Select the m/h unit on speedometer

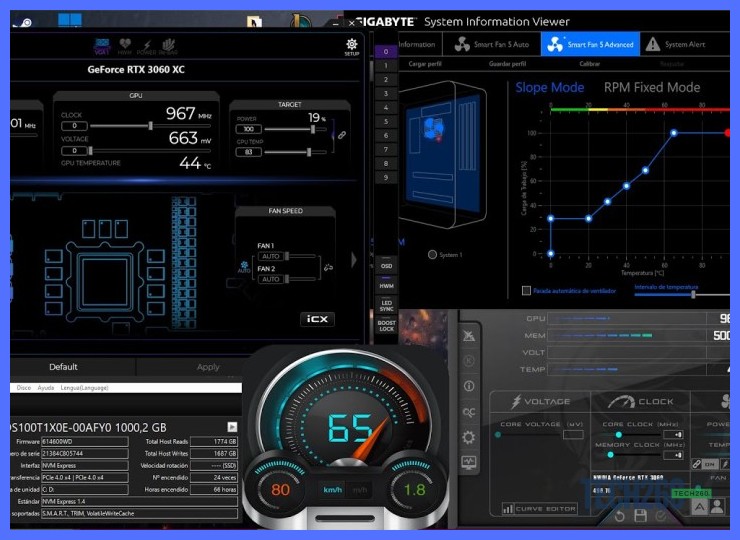coord(360,490)
